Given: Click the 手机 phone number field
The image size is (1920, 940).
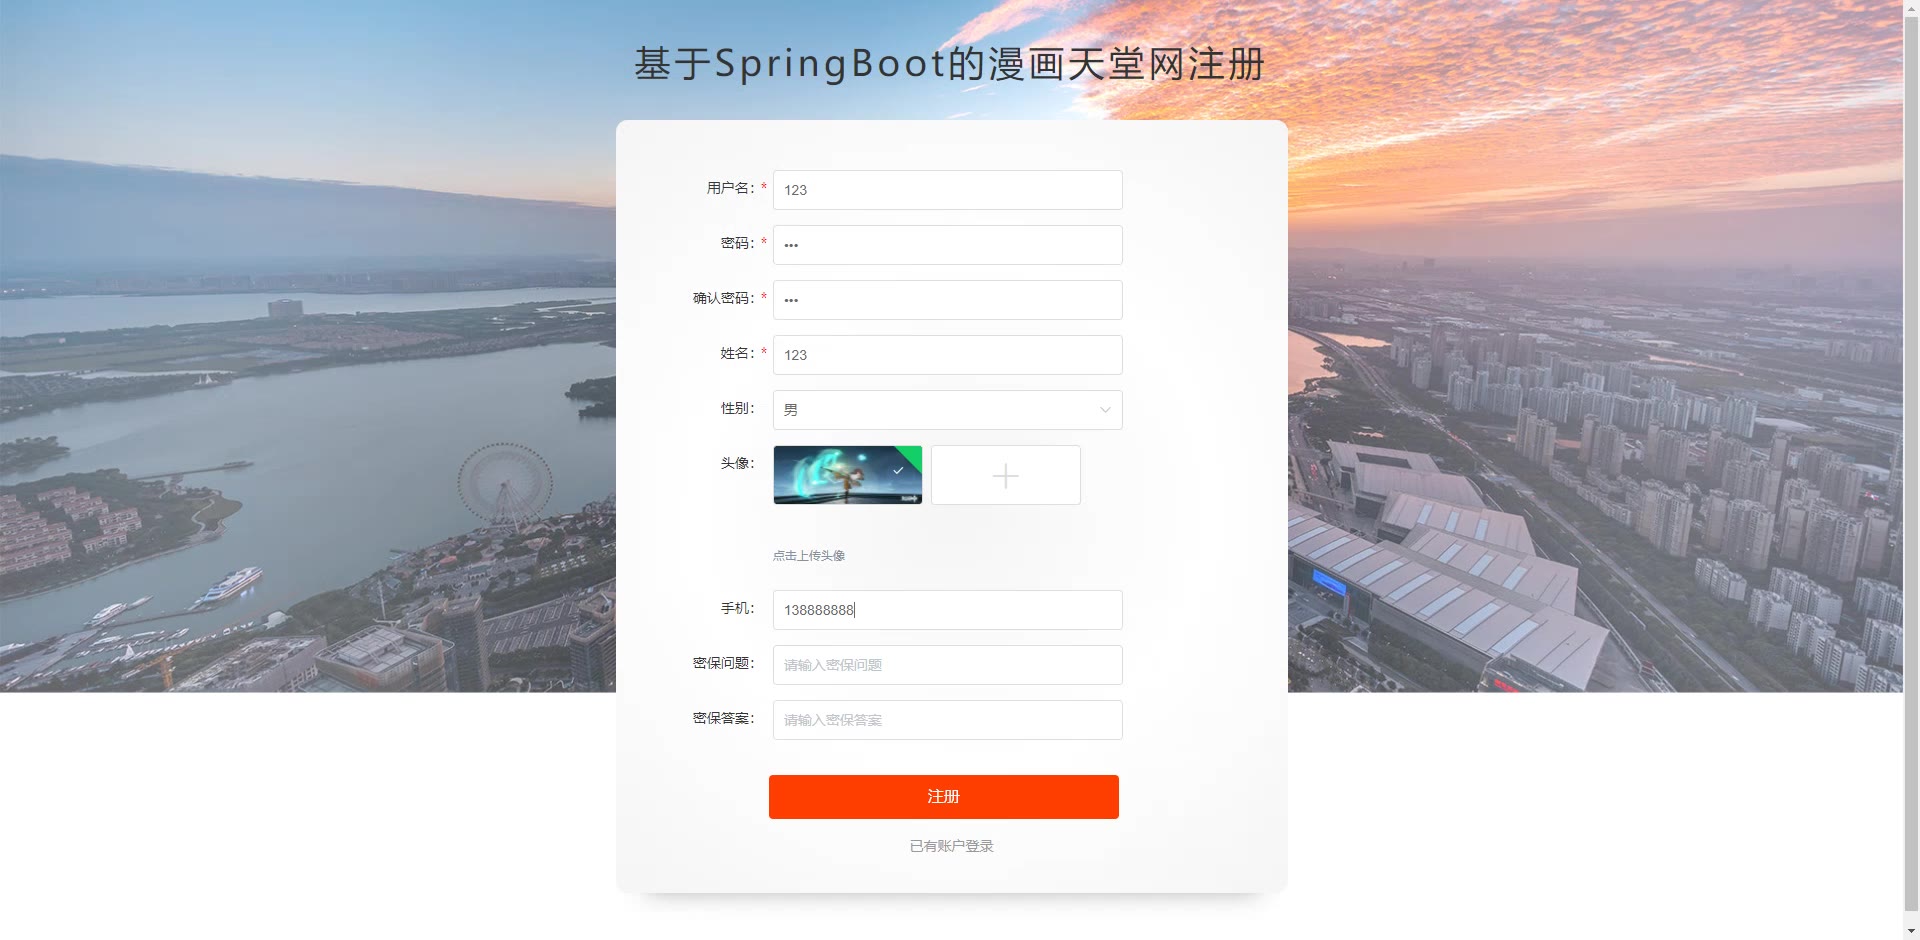Looking at the screenshot, I should [947, 610].
